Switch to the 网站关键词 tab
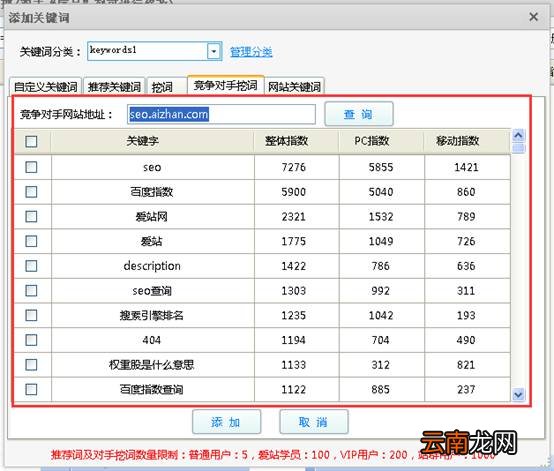Image resolution: width=554 pixels, height=471 pixels. 294,87
